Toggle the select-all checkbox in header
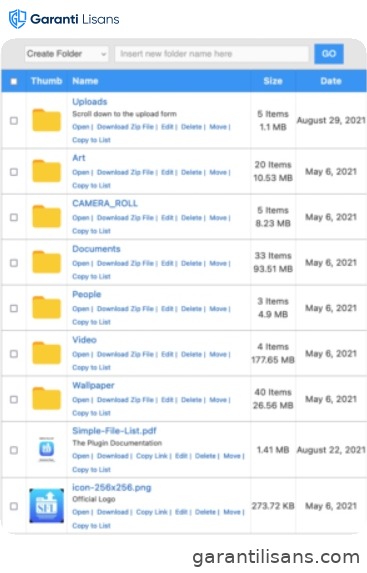The width and height of the screenshot is (367, 573). [x=14, y=81]
